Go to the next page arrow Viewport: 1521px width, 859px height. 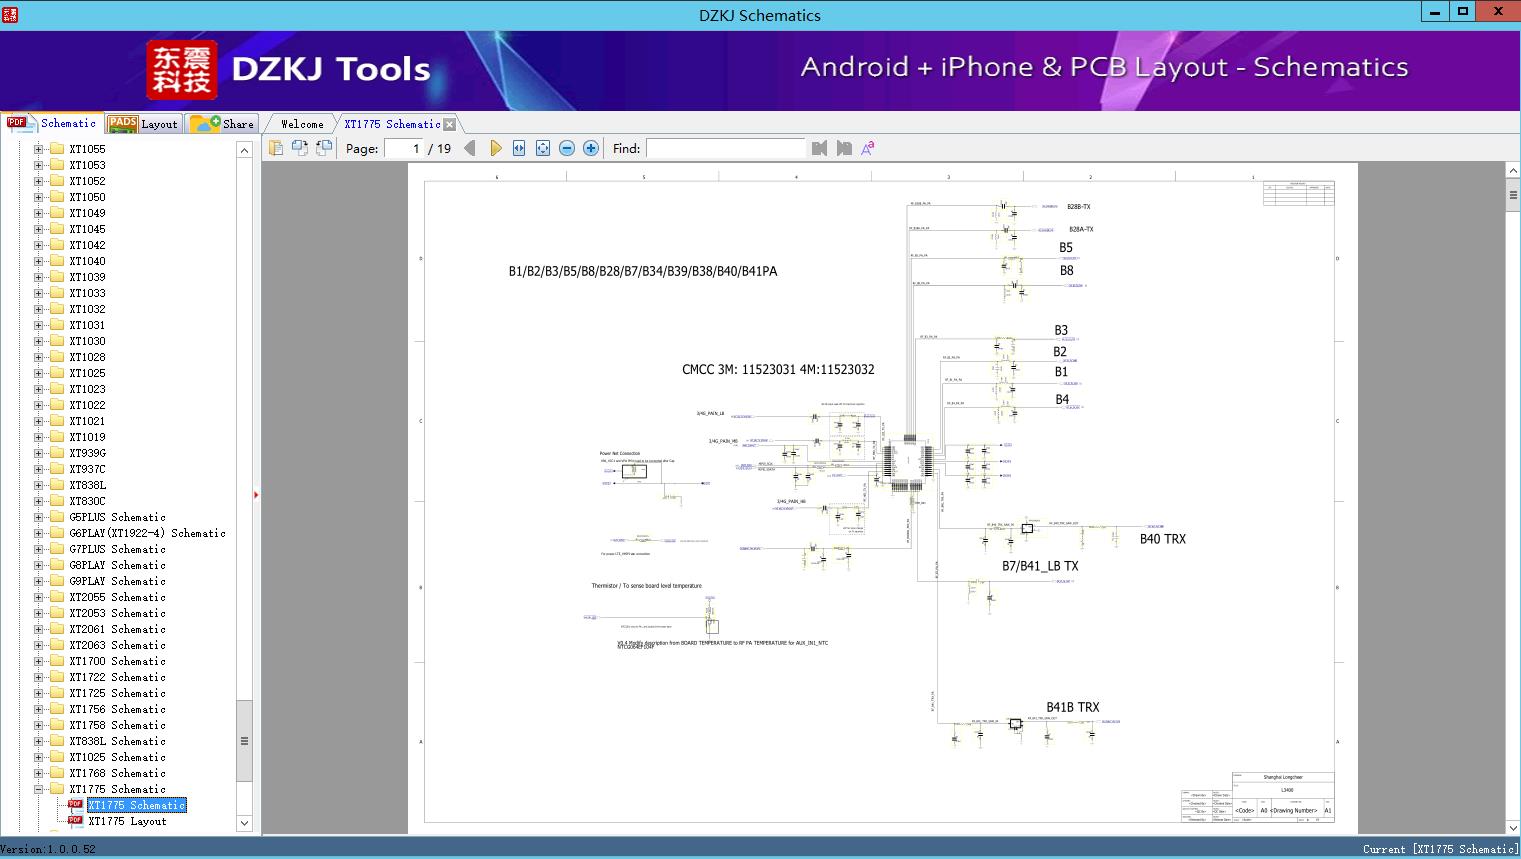click(x=495, y=148)
